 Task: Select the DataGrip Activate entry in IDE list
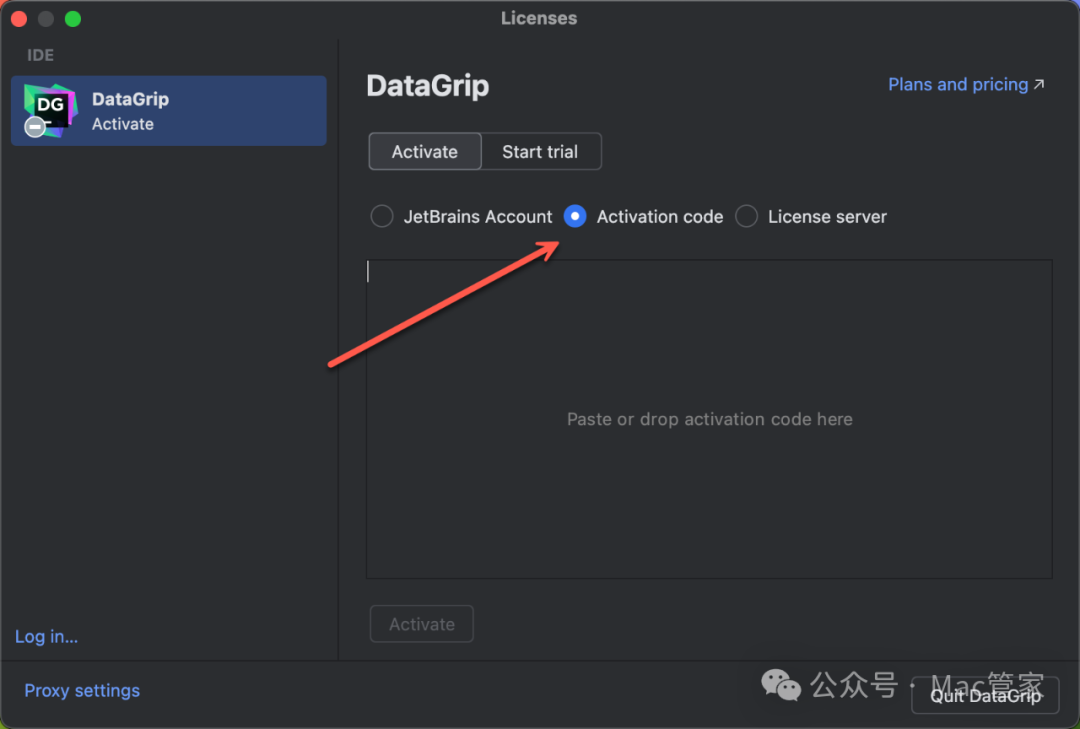[168, 111]
